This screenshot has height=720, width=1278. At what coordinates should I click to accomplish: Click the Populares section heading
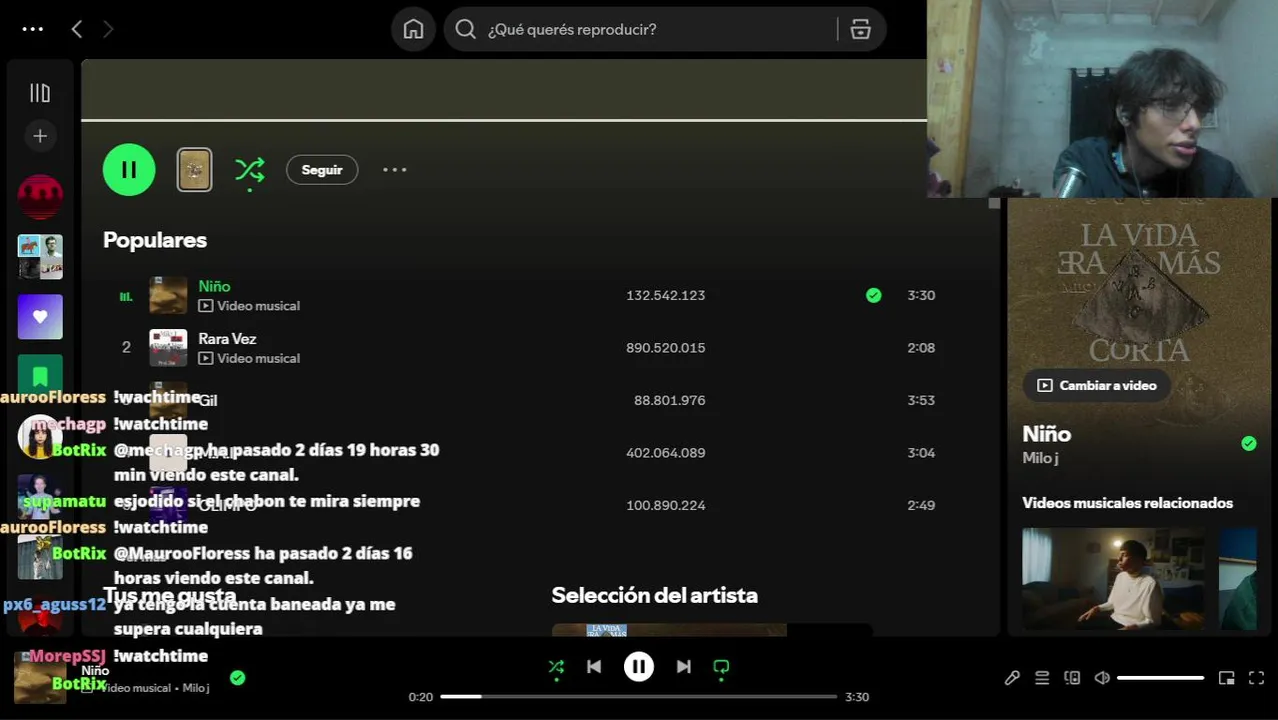pos(155,240)
